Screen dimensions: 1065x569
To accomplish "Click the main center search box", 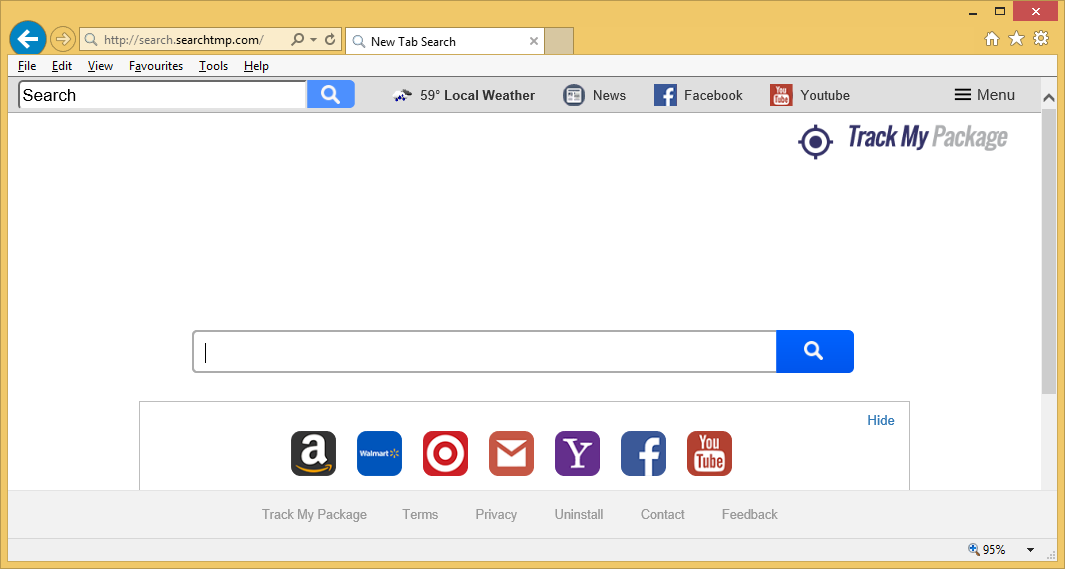I will (484, 352).
